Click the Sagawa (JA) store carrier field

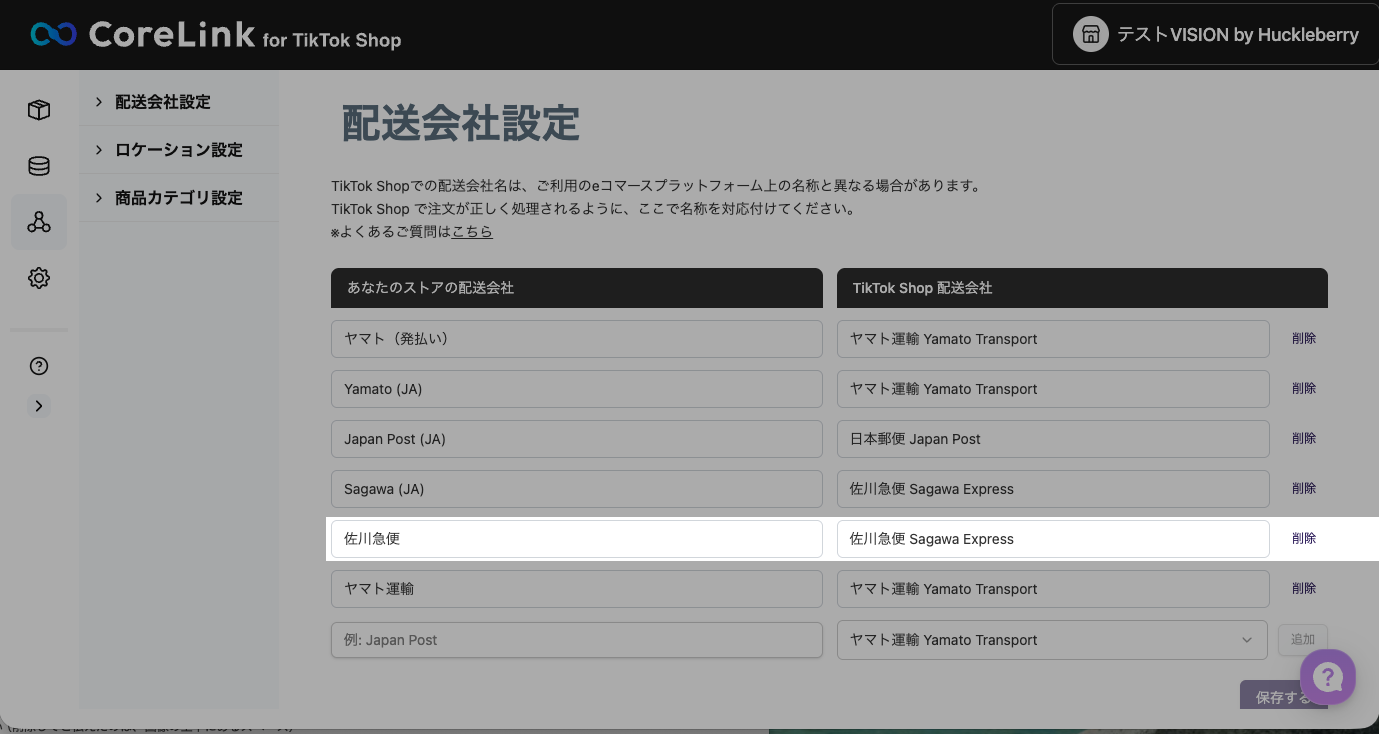point(577,489)
